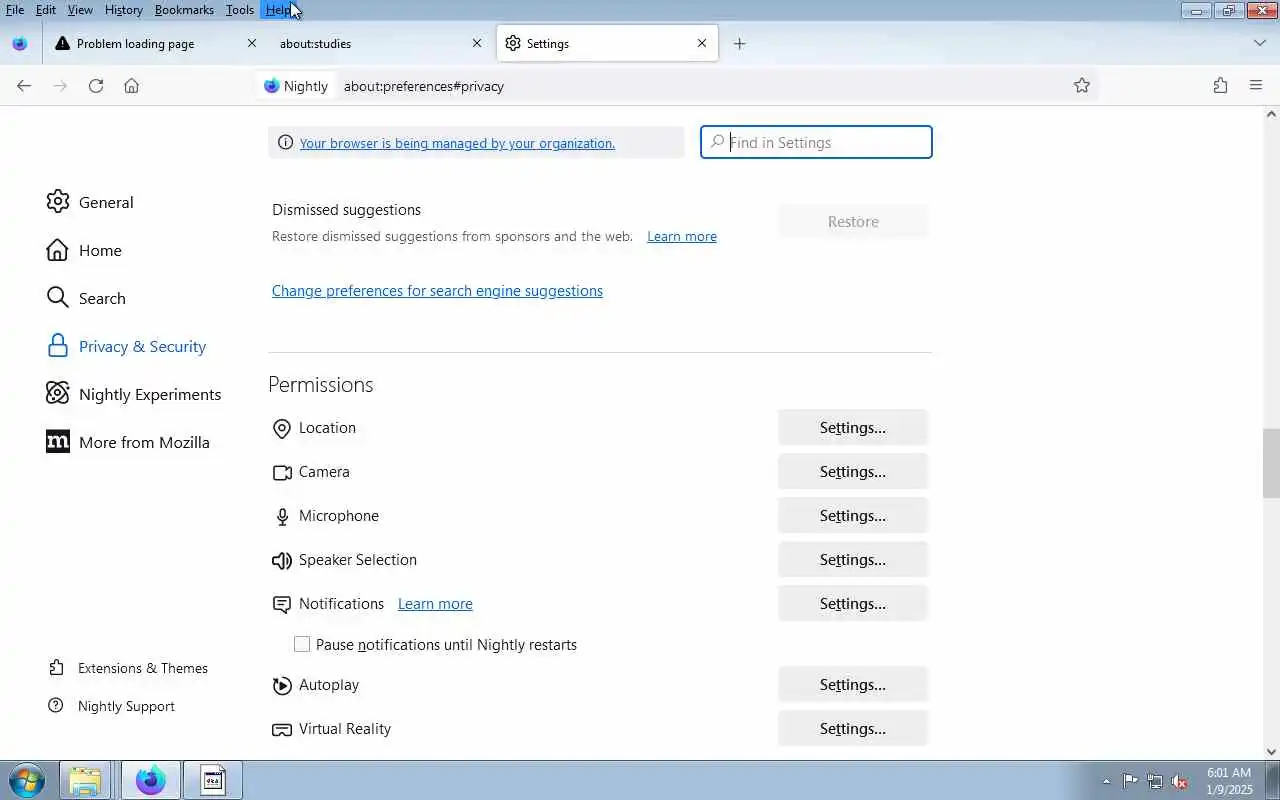Click the address bar URL text
This screenshot has height=800, width=1280.
pos(424,86)
